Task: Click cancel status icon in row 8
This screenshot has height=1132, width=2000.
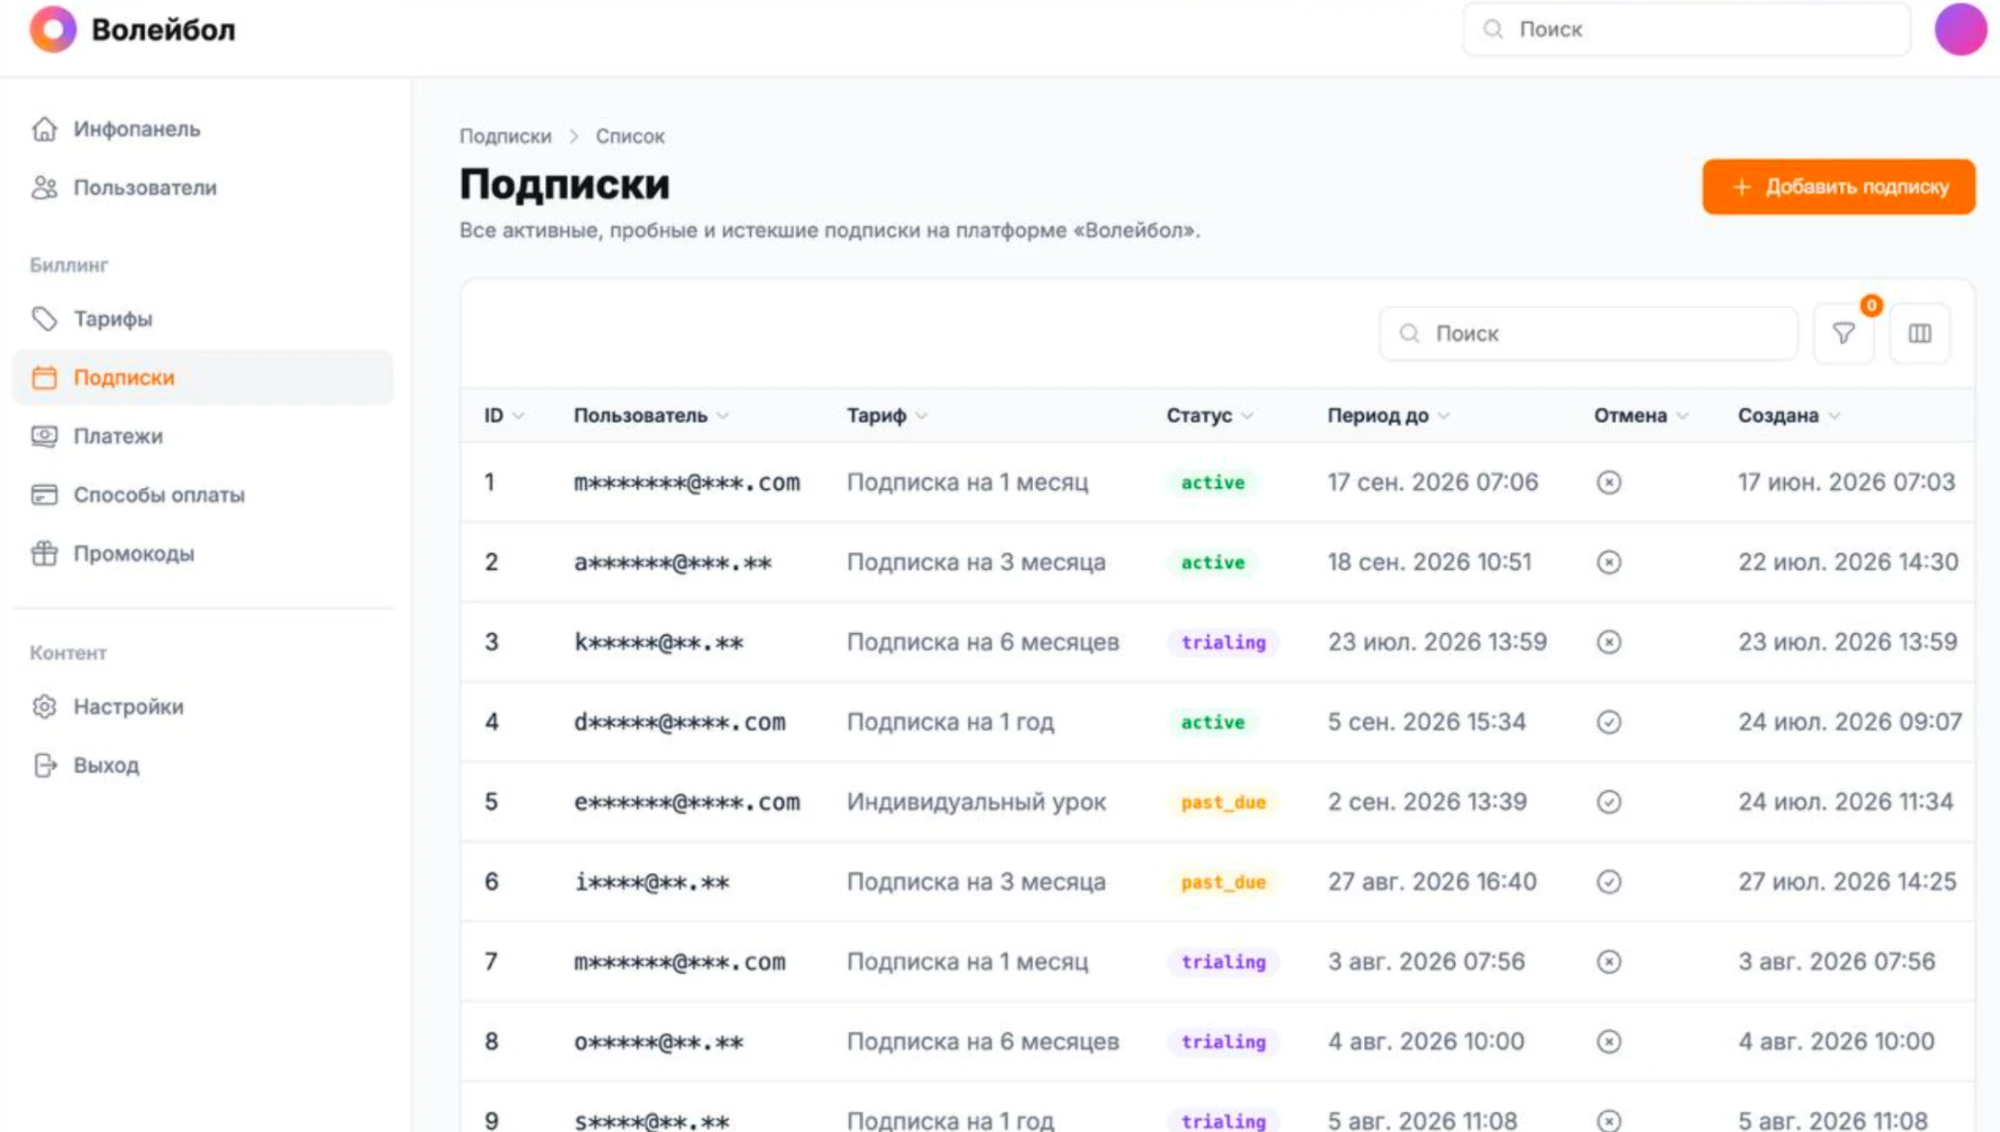Action: pos(1608,1042)
